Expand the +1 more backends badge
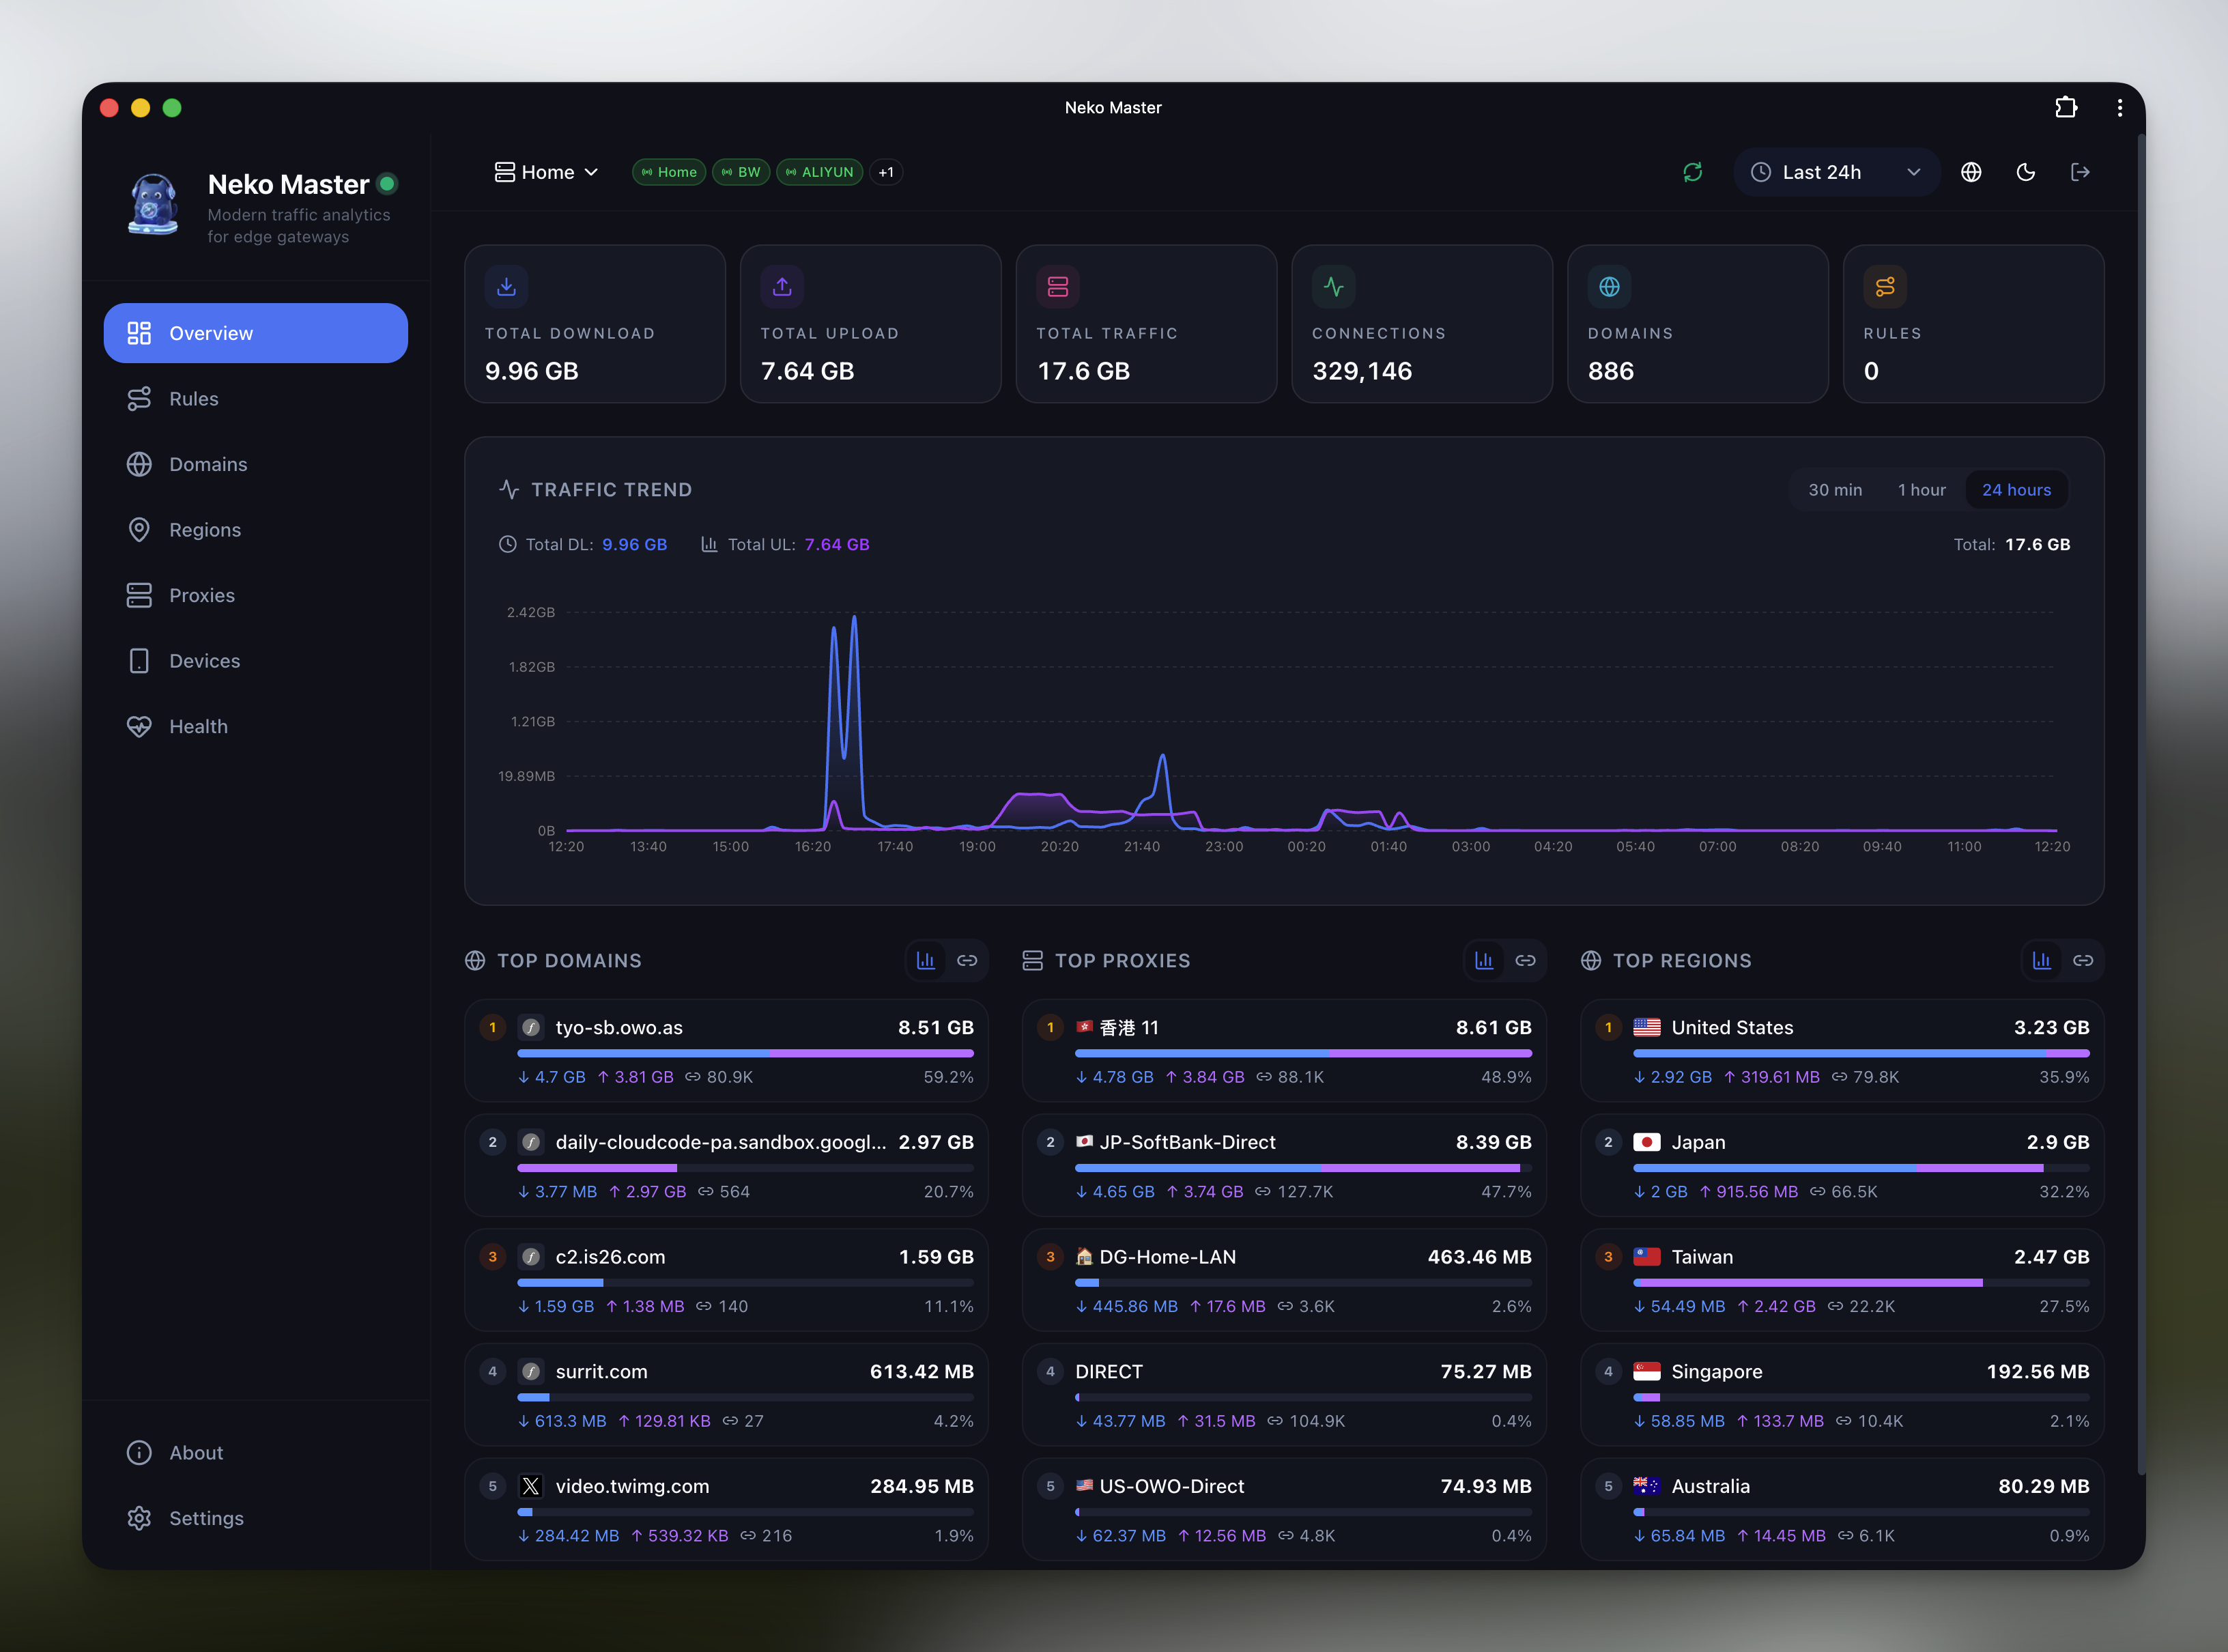 tap(886, 172)
